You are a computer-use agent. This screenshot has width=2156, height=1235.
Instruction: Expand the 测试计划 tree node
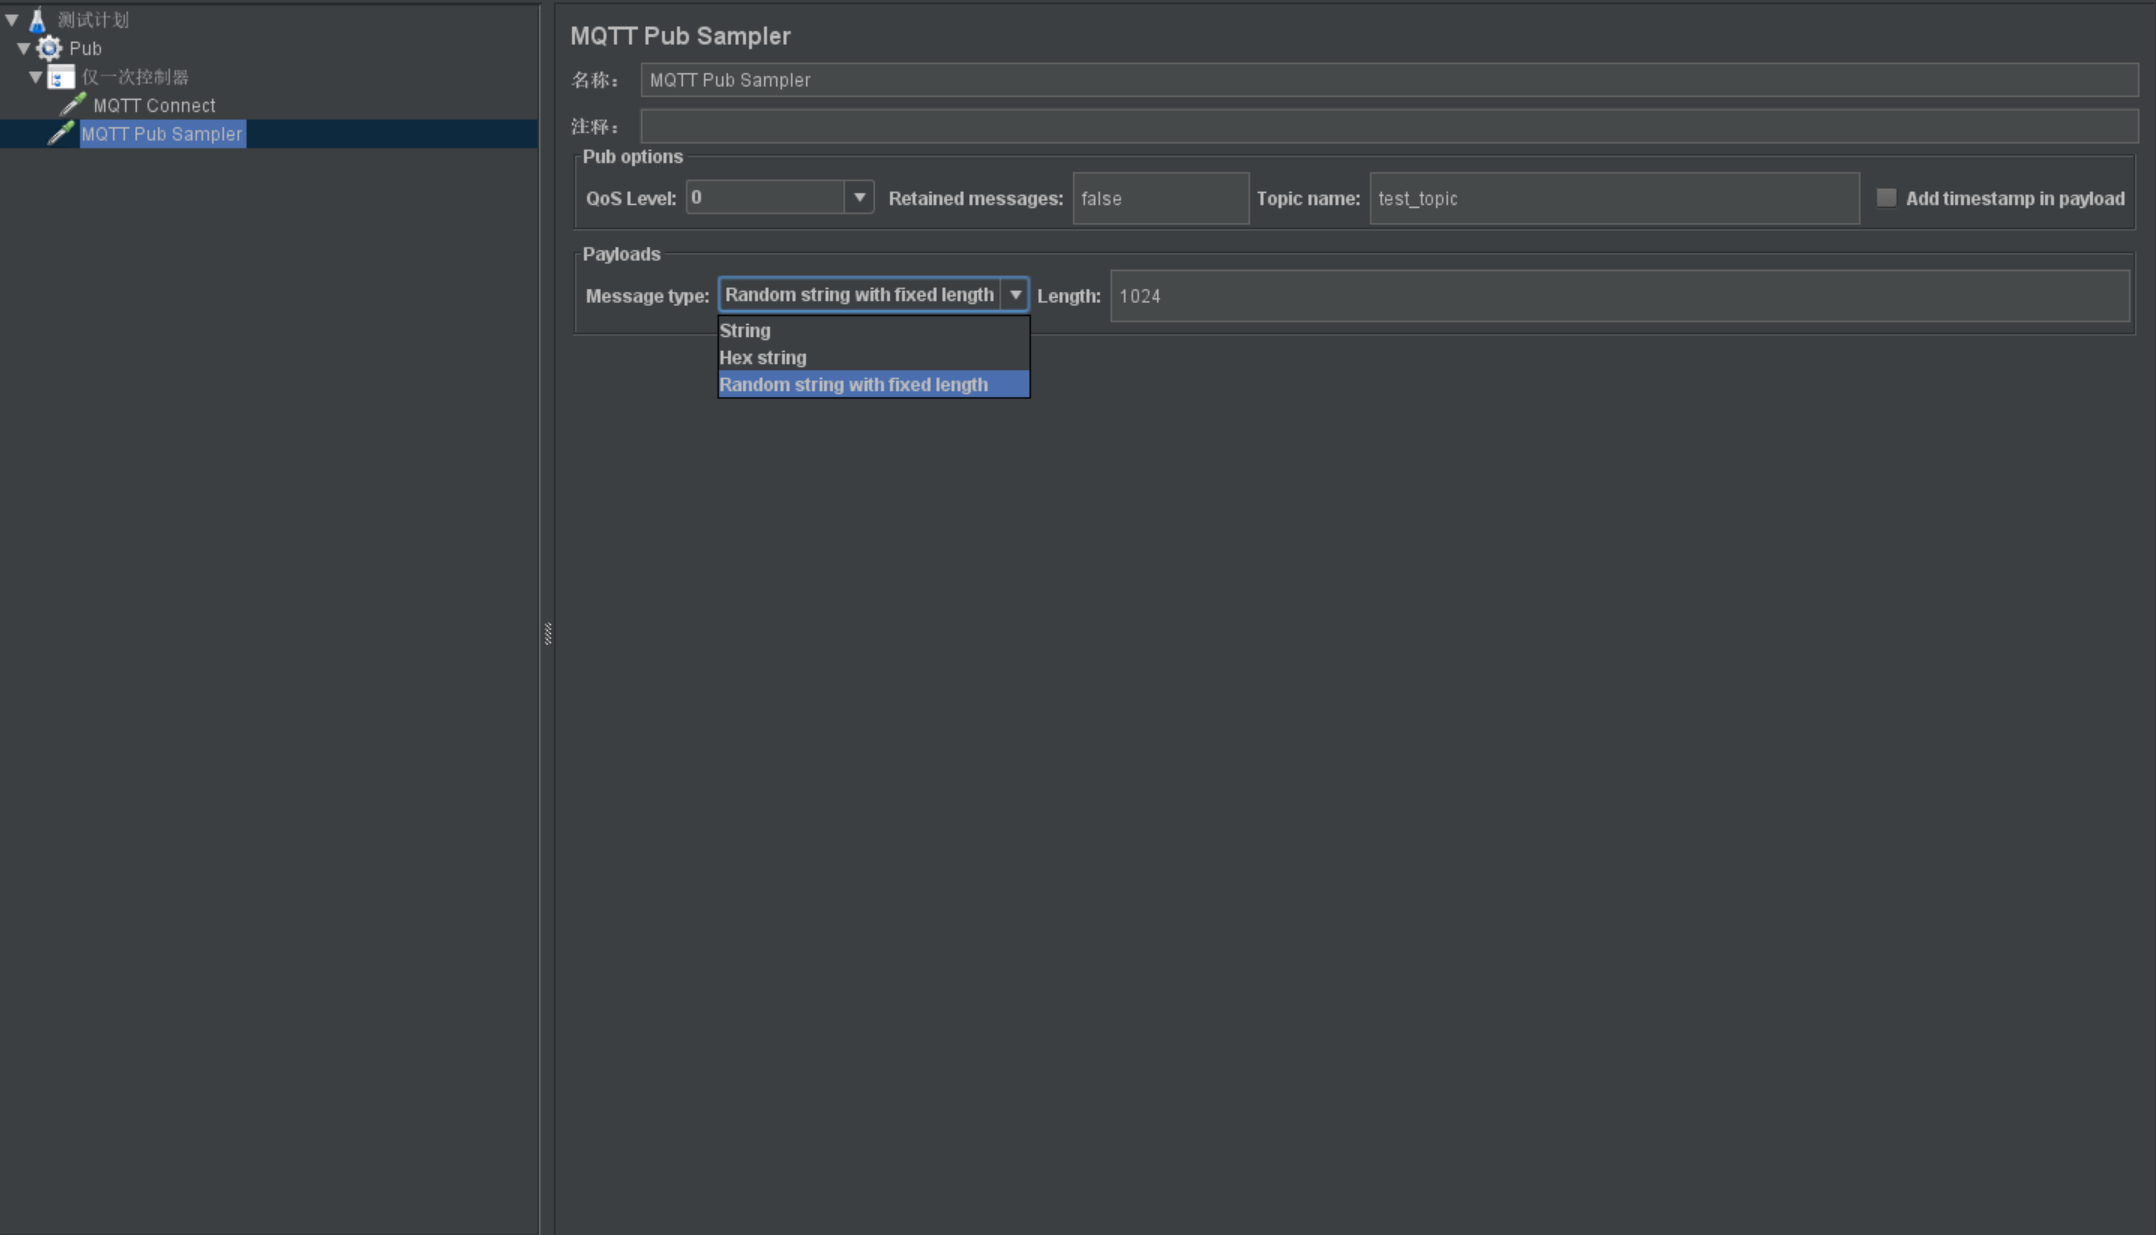tap(12, 18)
